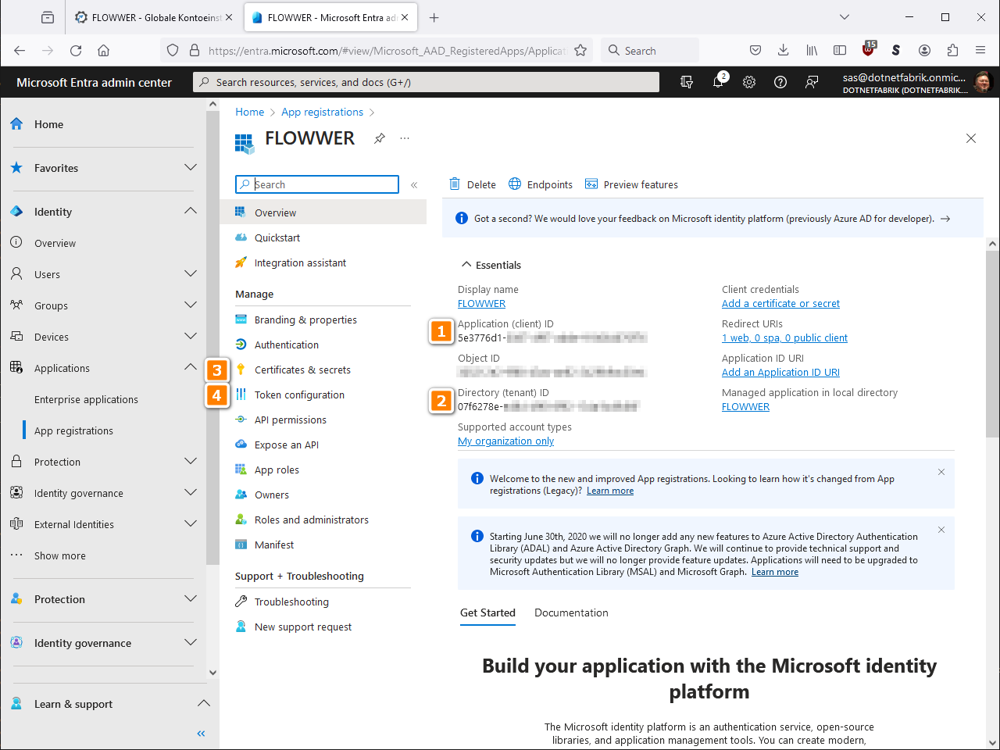Open the settings gear in the top bar
This screenshot has width=1000, height=750.
click(749, 82)
